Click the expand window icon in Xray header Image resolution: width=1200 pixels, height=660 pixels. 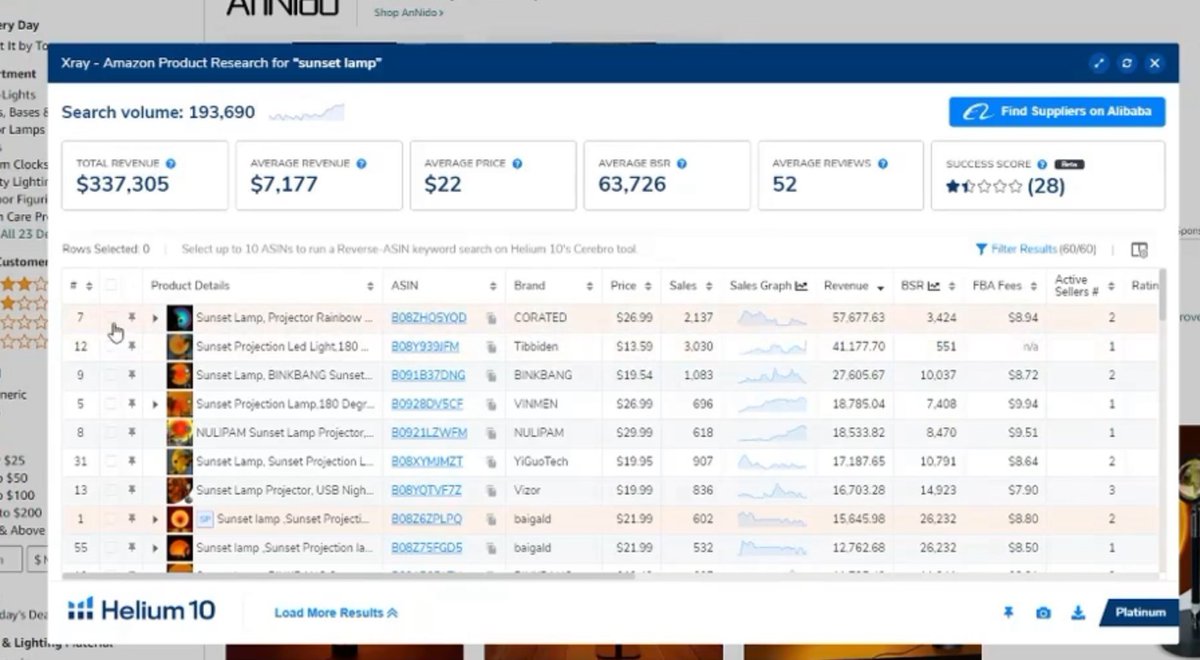tap(1099, 63)
